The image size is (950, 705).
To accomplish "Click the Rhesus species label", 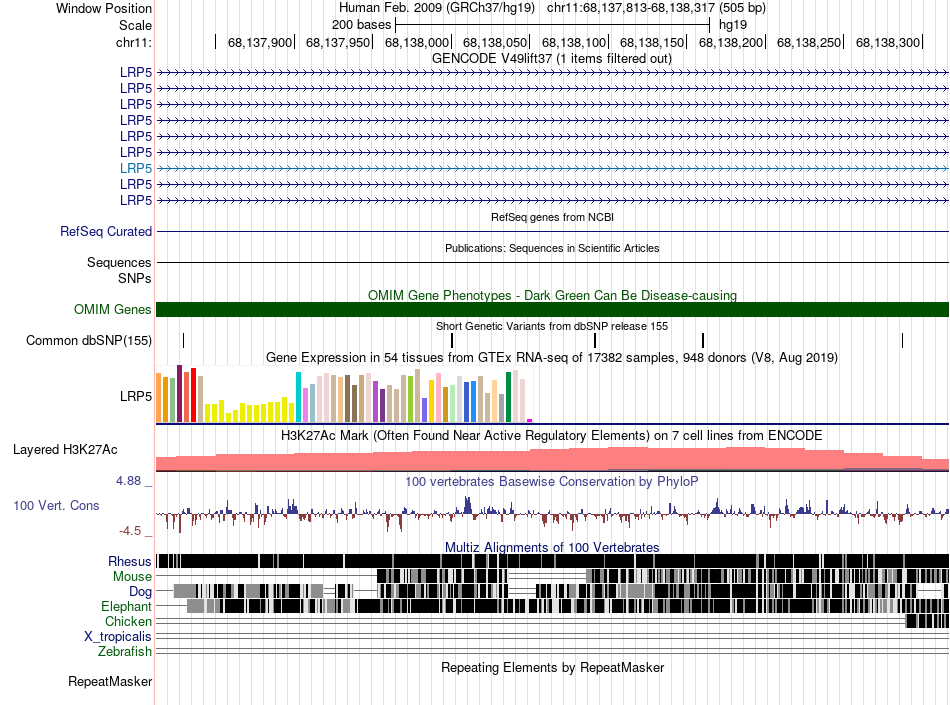I will click(130, 561).
